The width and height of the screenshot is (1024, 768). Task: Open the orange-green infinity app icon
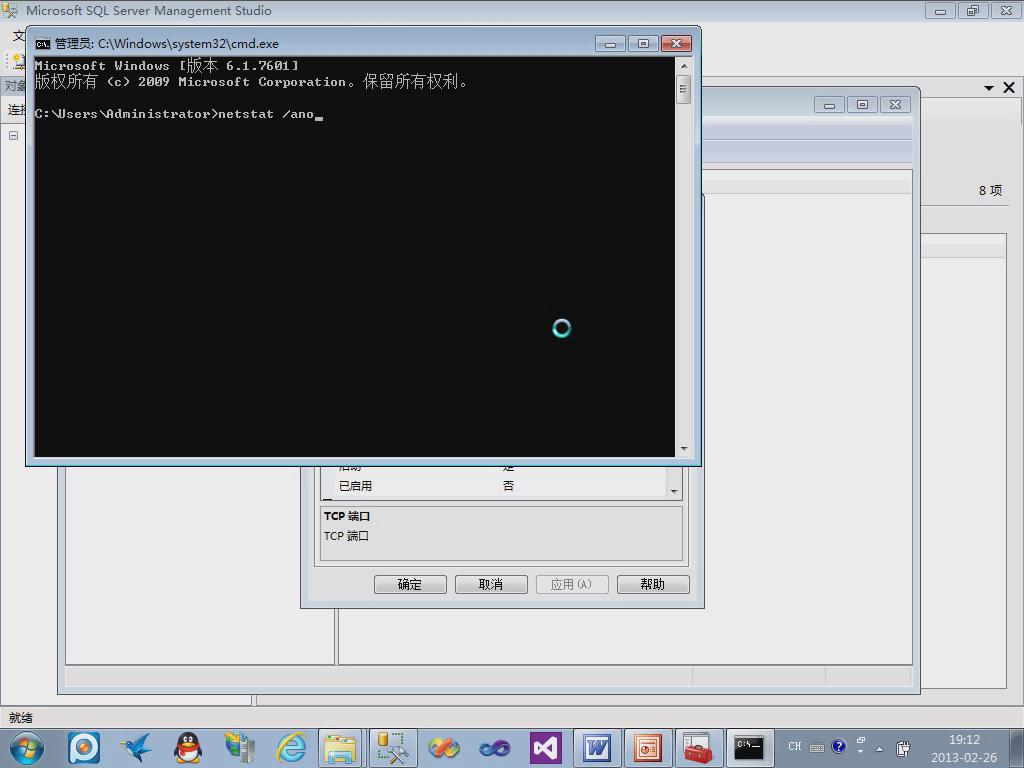coord(444,748)
